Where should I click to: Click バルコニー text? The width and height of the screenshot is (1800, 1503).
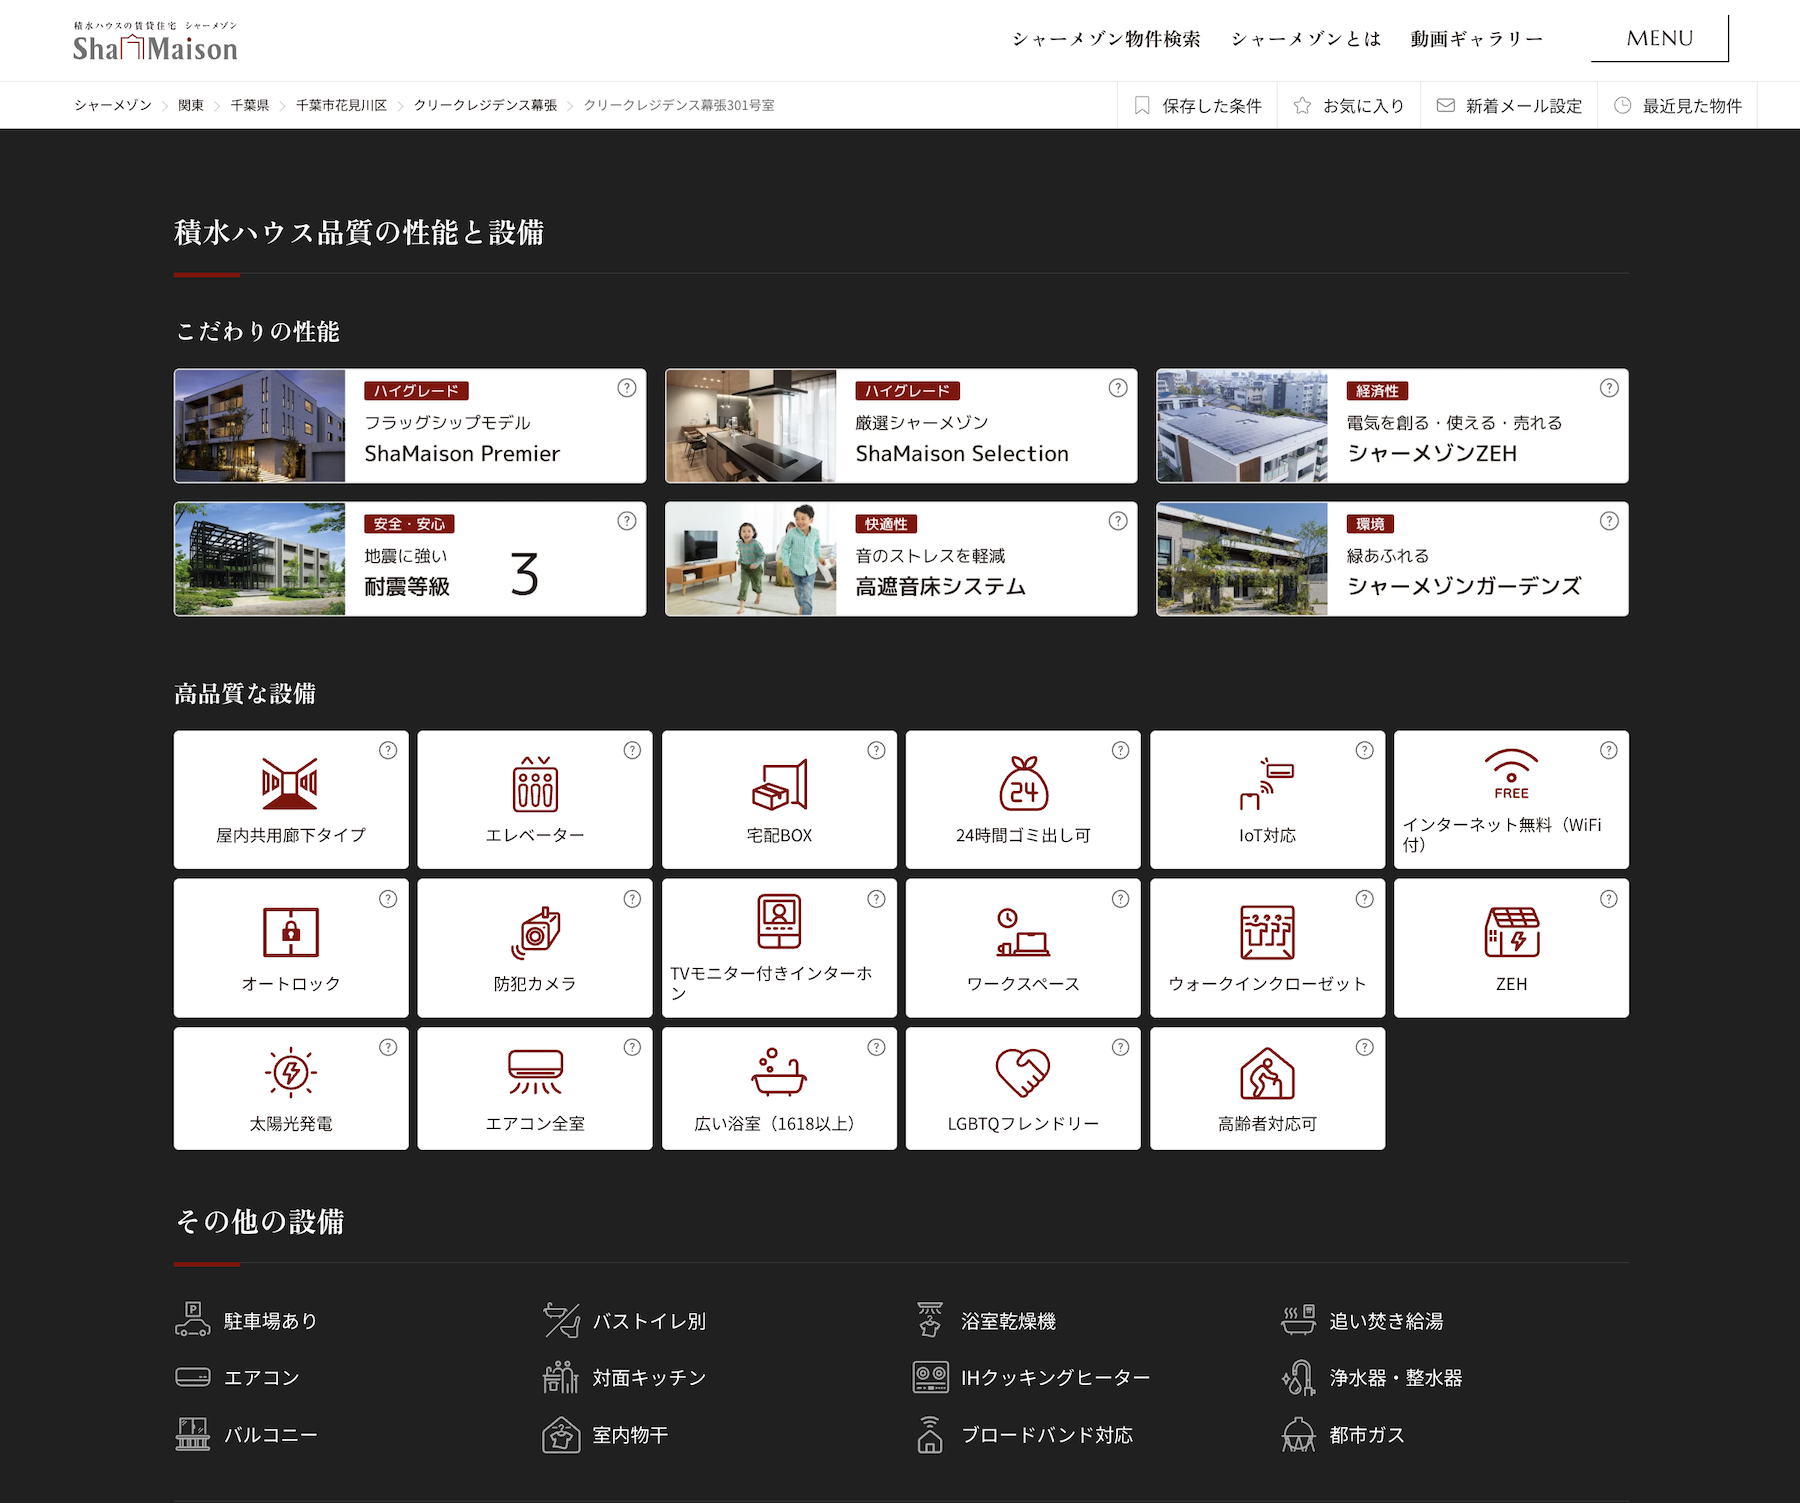tap(270, 1435)
